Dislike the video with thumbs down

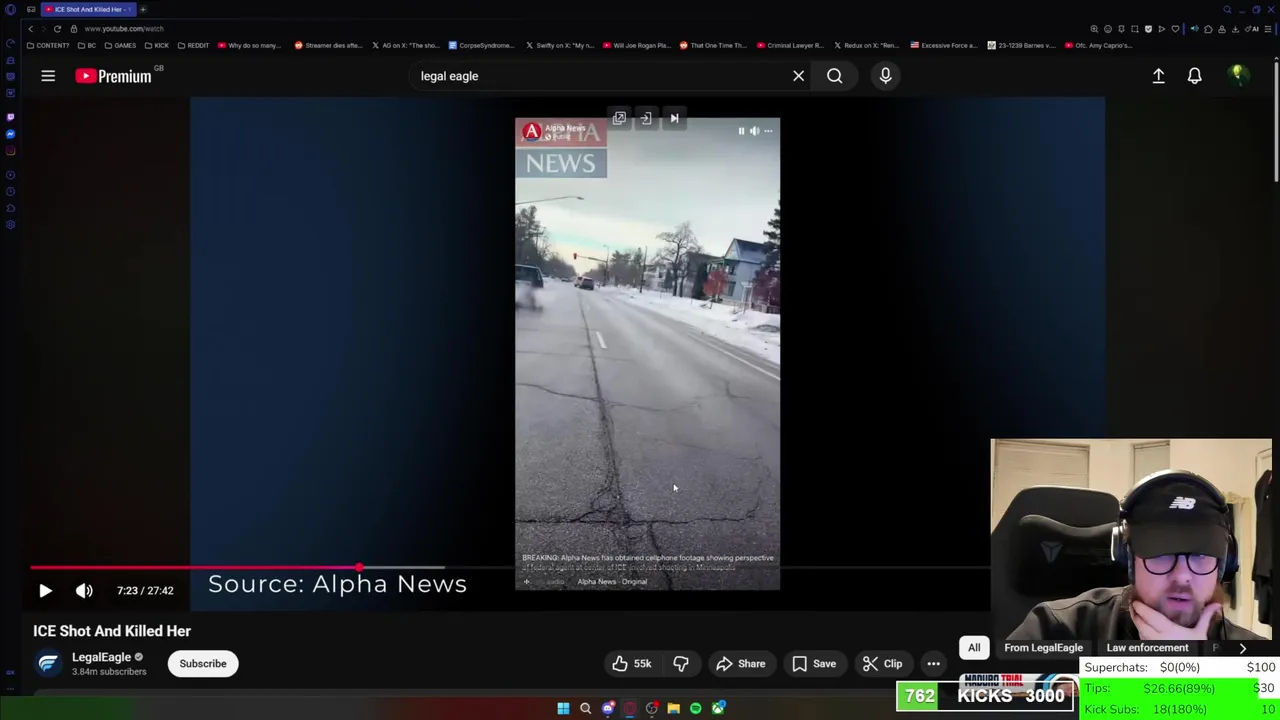681,664
